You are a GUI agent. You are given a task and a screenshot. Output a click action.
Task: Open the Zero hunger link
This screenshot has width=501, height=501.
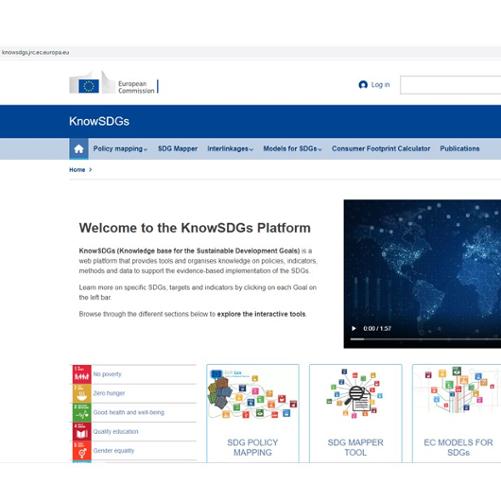[x=109, y=393]
